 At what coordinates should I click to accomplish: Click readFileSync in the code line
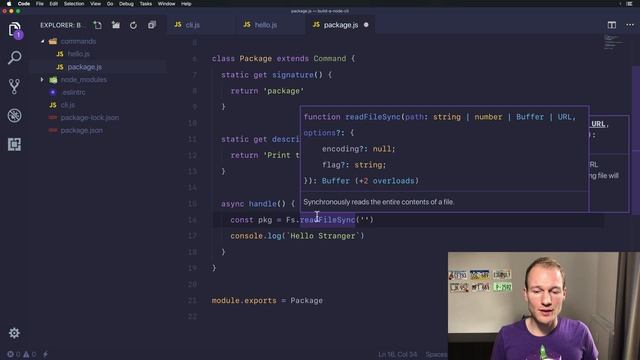[x=328, y=220]
